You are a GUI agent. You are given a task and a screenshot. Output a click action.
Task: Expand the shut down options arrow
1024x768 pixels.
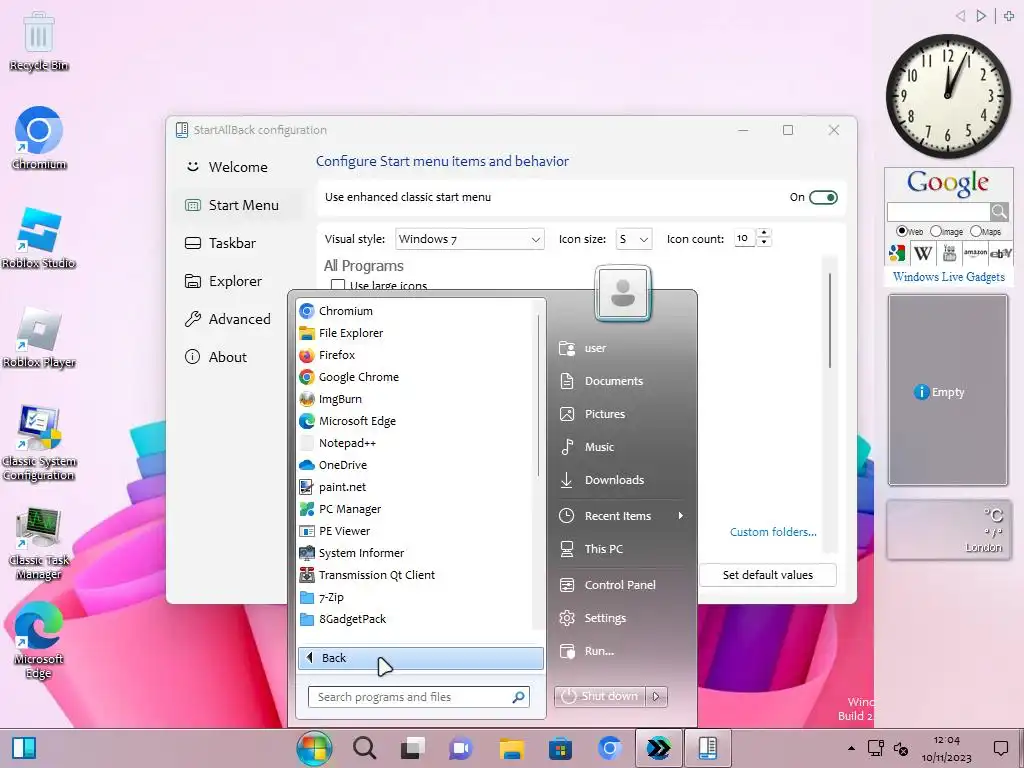coord(656,696)
